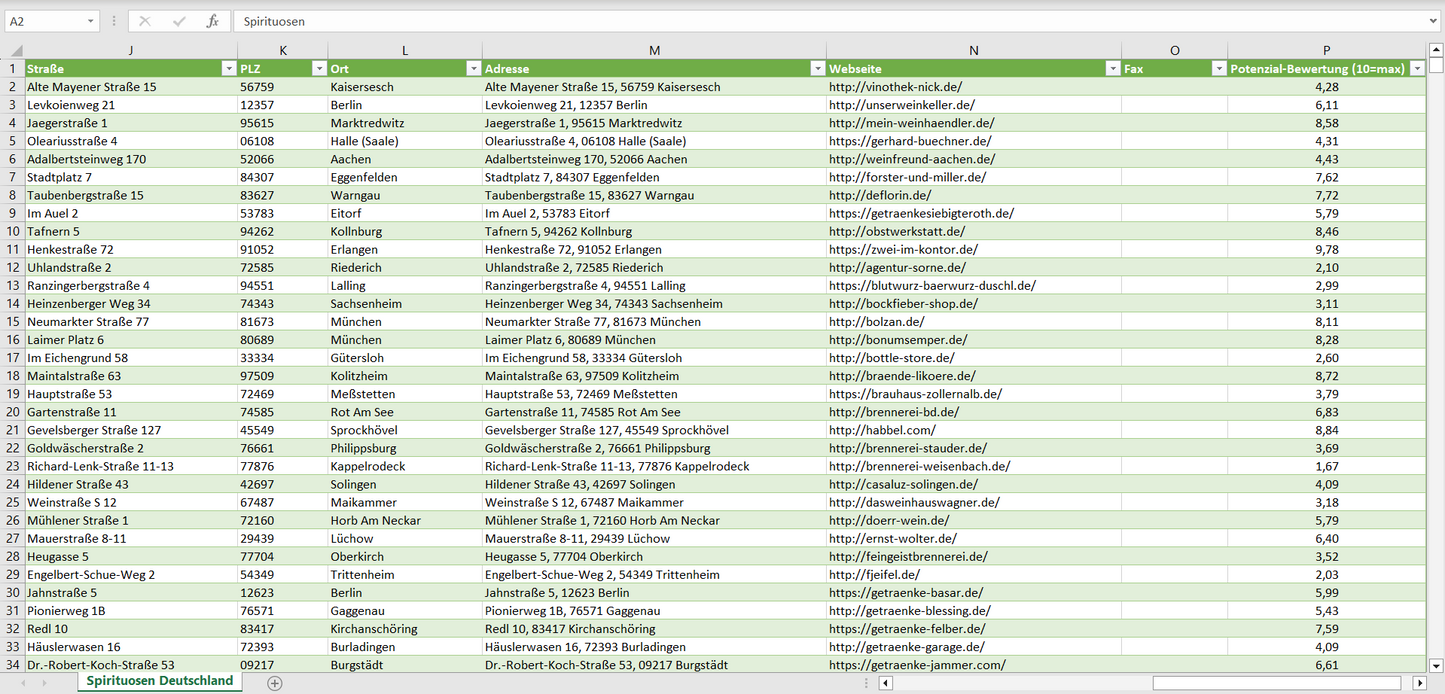1445x694 pixels.
Task: Click the Enter checkmark icon in formula bar
Action: 179,21
